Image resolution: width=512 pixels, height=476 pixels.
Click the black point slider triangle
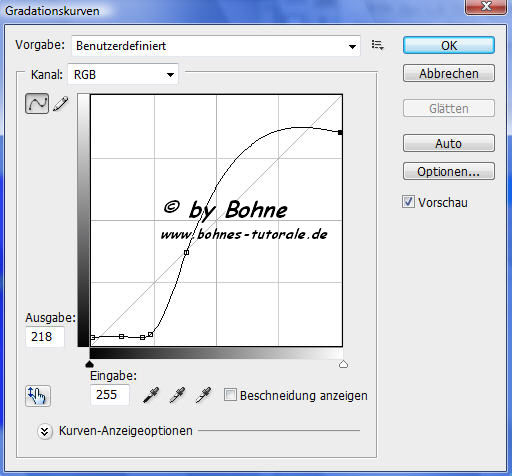pyautogui.click(x=89, y=364)
